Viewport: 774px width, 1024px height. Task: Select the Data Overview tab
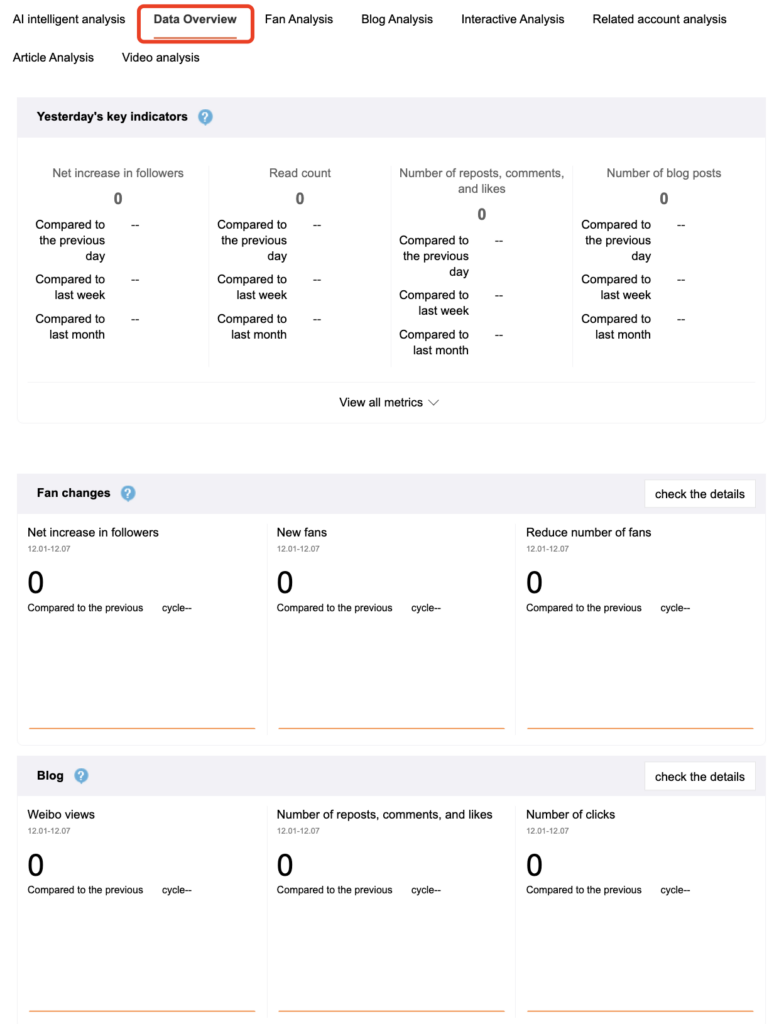[x=195, y=19]
